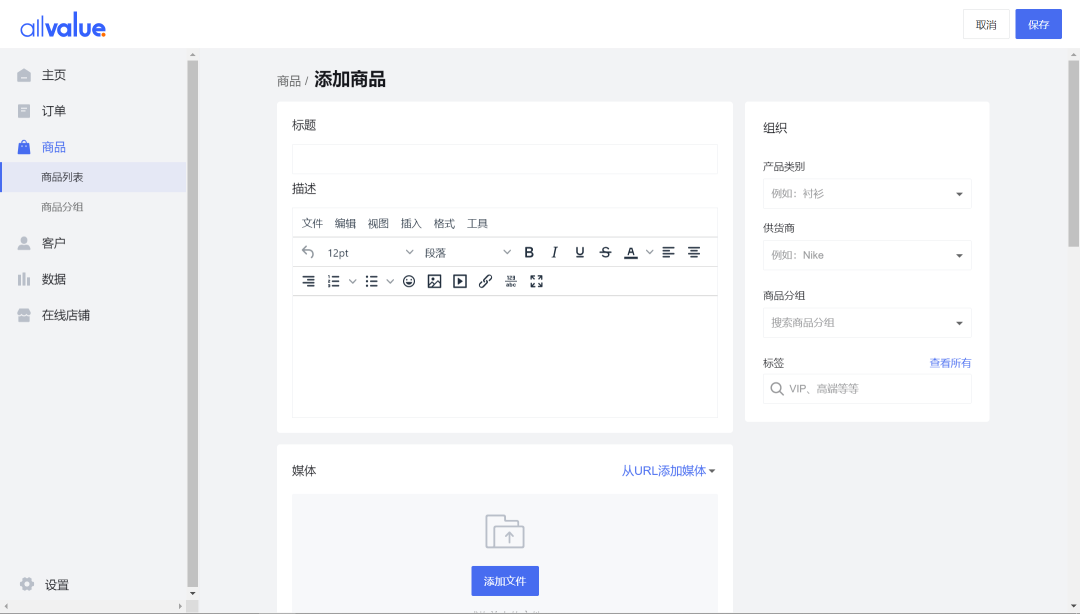The height and width of the screenshot is (614, 1080).
Task: Expand bulleted list style options
Action: 390,281
